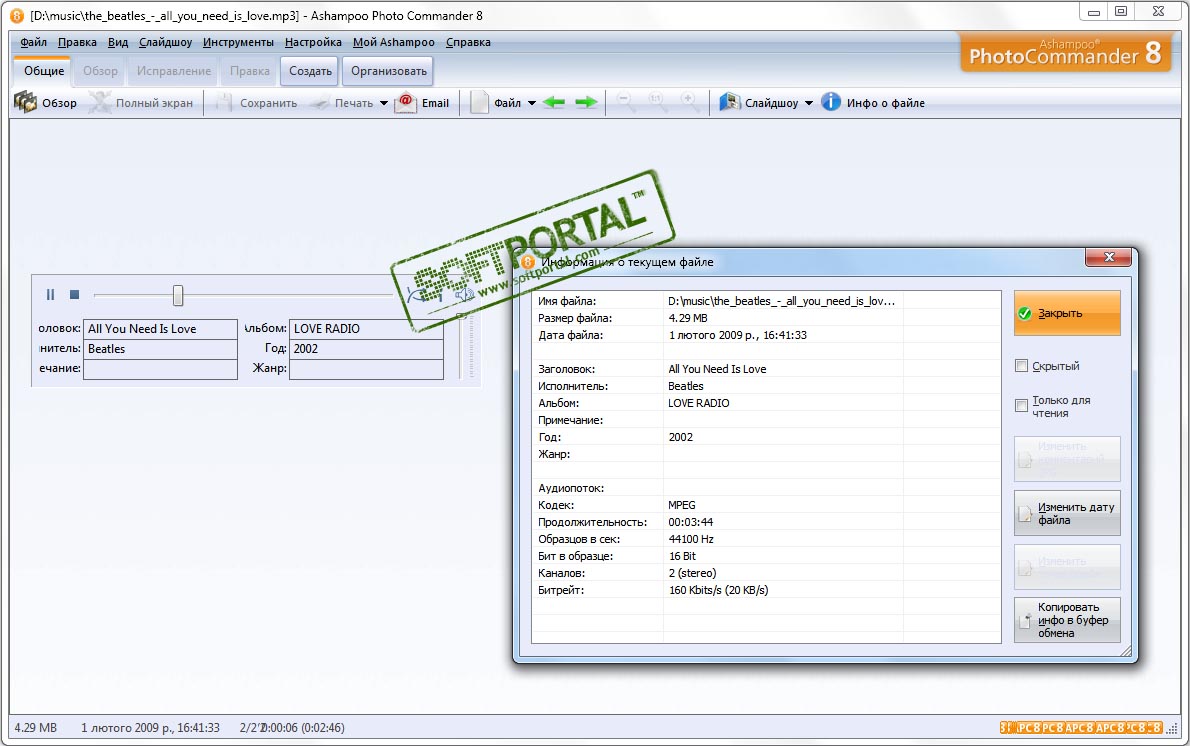
Task: Select the Продолжительность 00:03:44 value
Action: click(691, 522)
